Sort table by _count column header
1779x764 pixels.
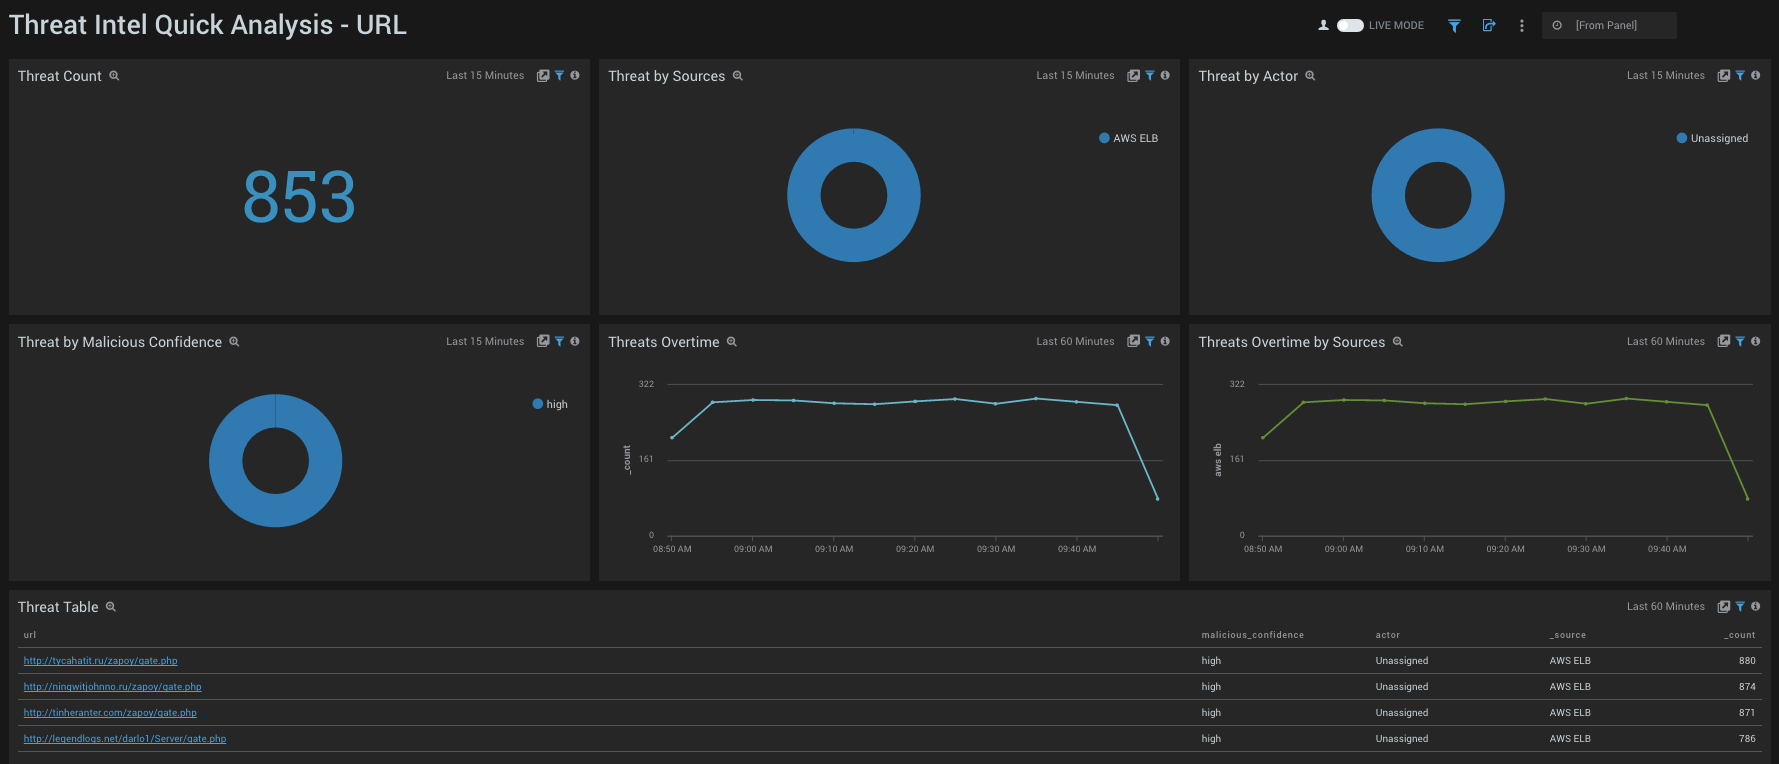[1740, 635]
